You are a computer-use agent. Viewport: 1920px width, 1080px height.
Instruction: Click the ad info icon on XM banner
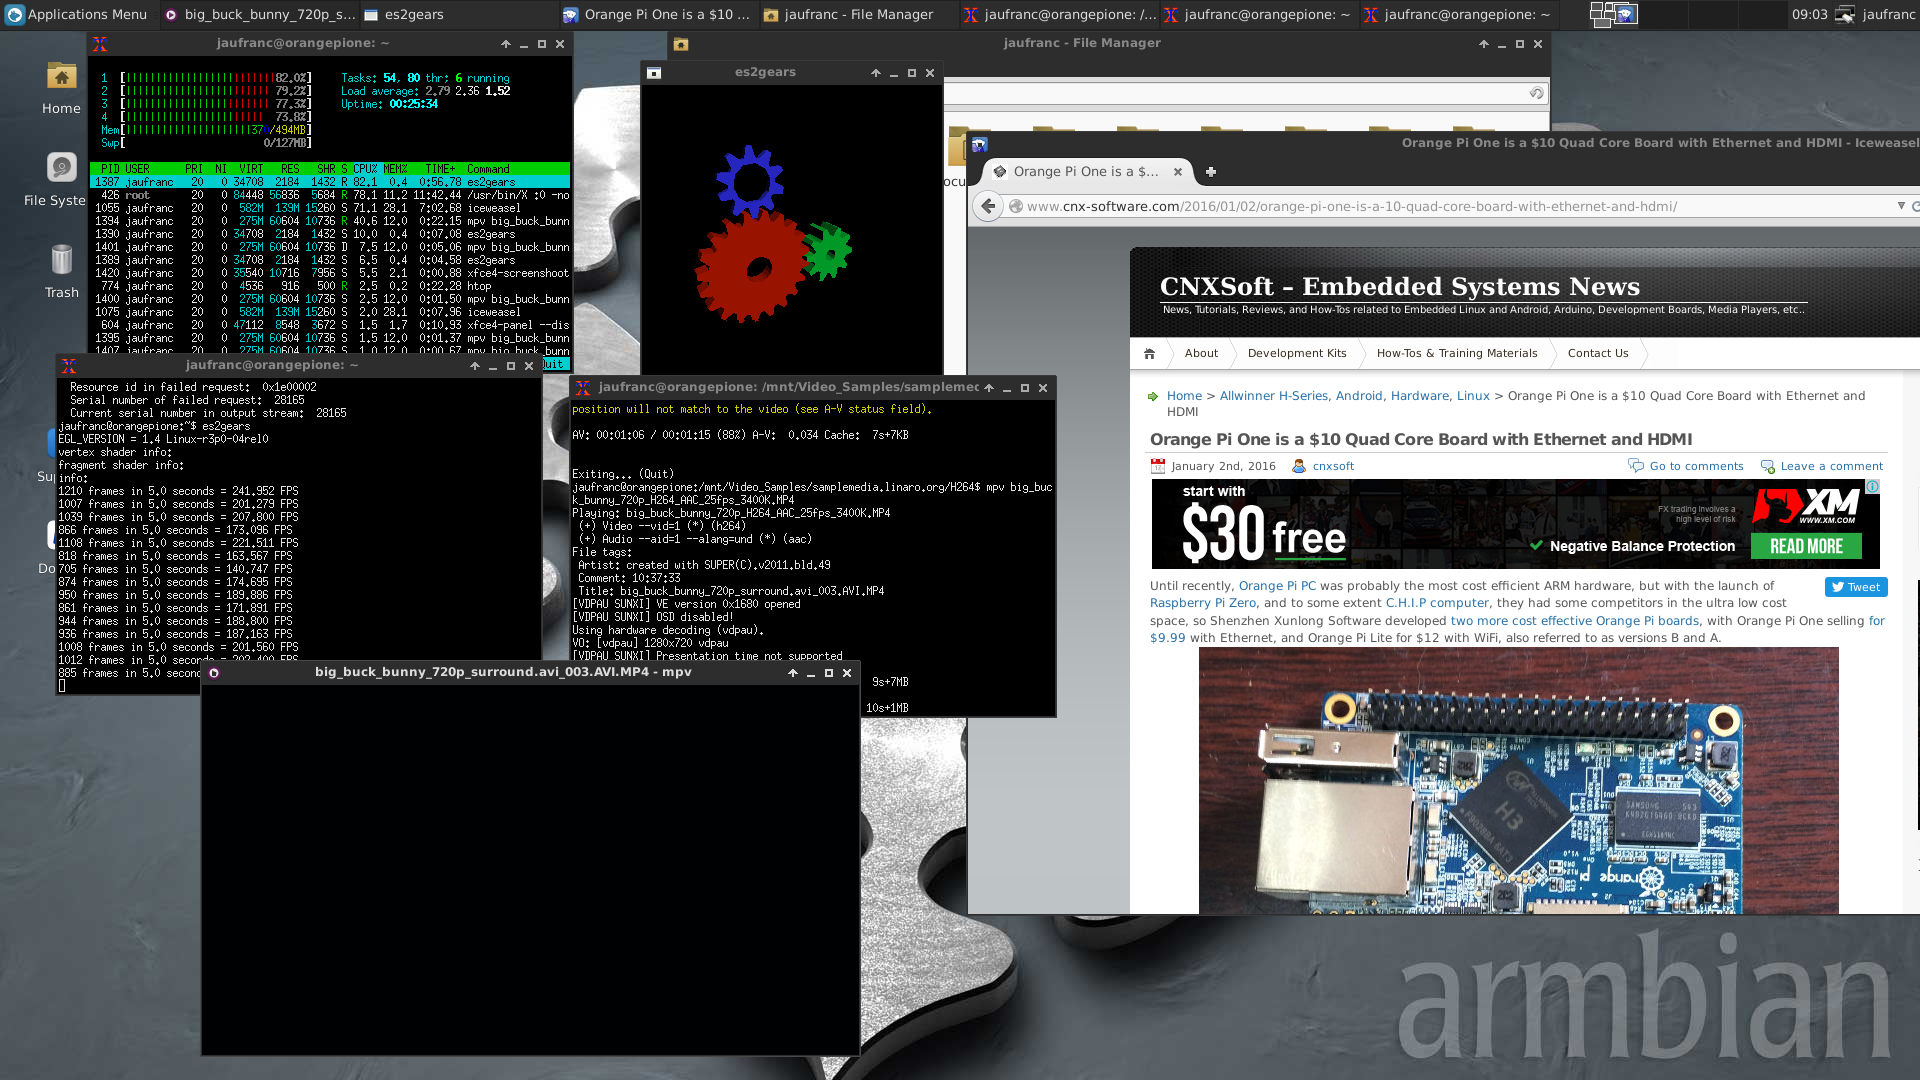(x=1873, y=487)
